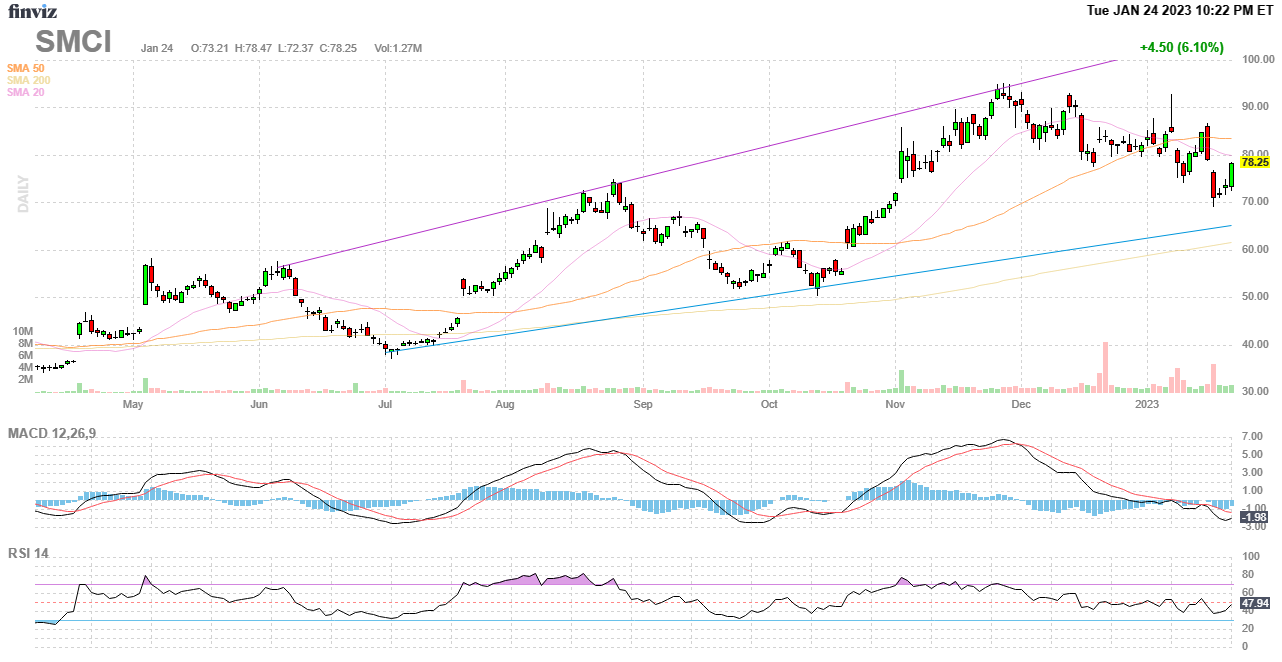This screenshot has width=1282, height=662.
Task: Click the MACD 12,26,9 indicator title
Action: (59, 433)
